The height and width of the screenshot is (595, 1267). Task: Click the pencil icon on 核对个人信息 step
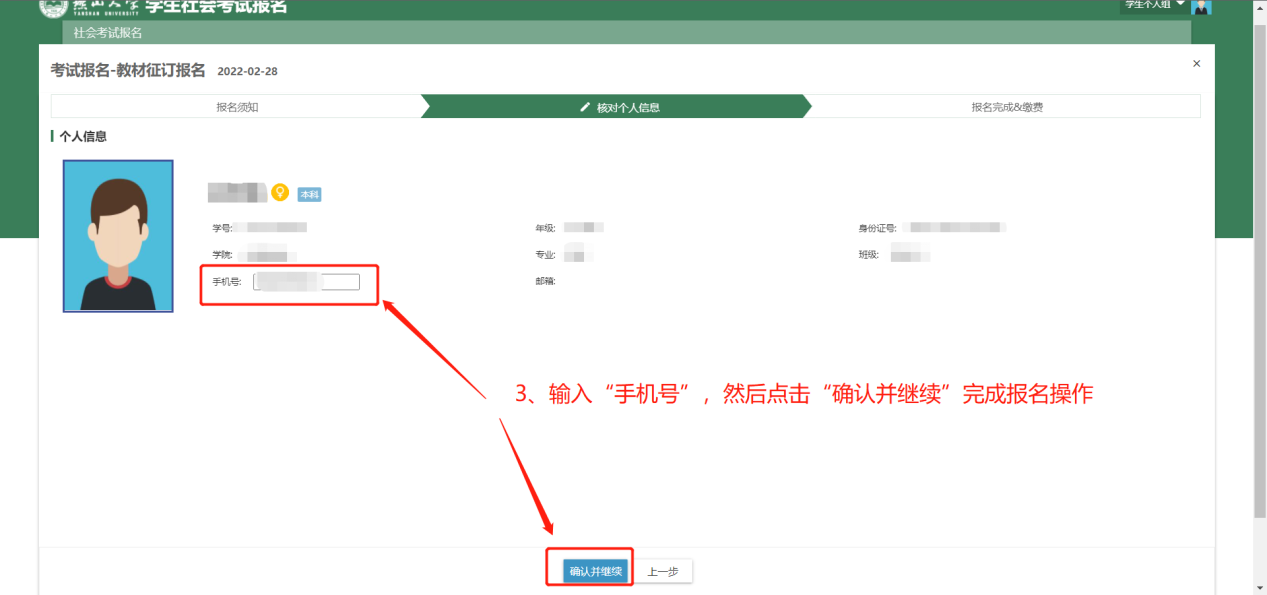pyautogui.click(x=585, y=107)
